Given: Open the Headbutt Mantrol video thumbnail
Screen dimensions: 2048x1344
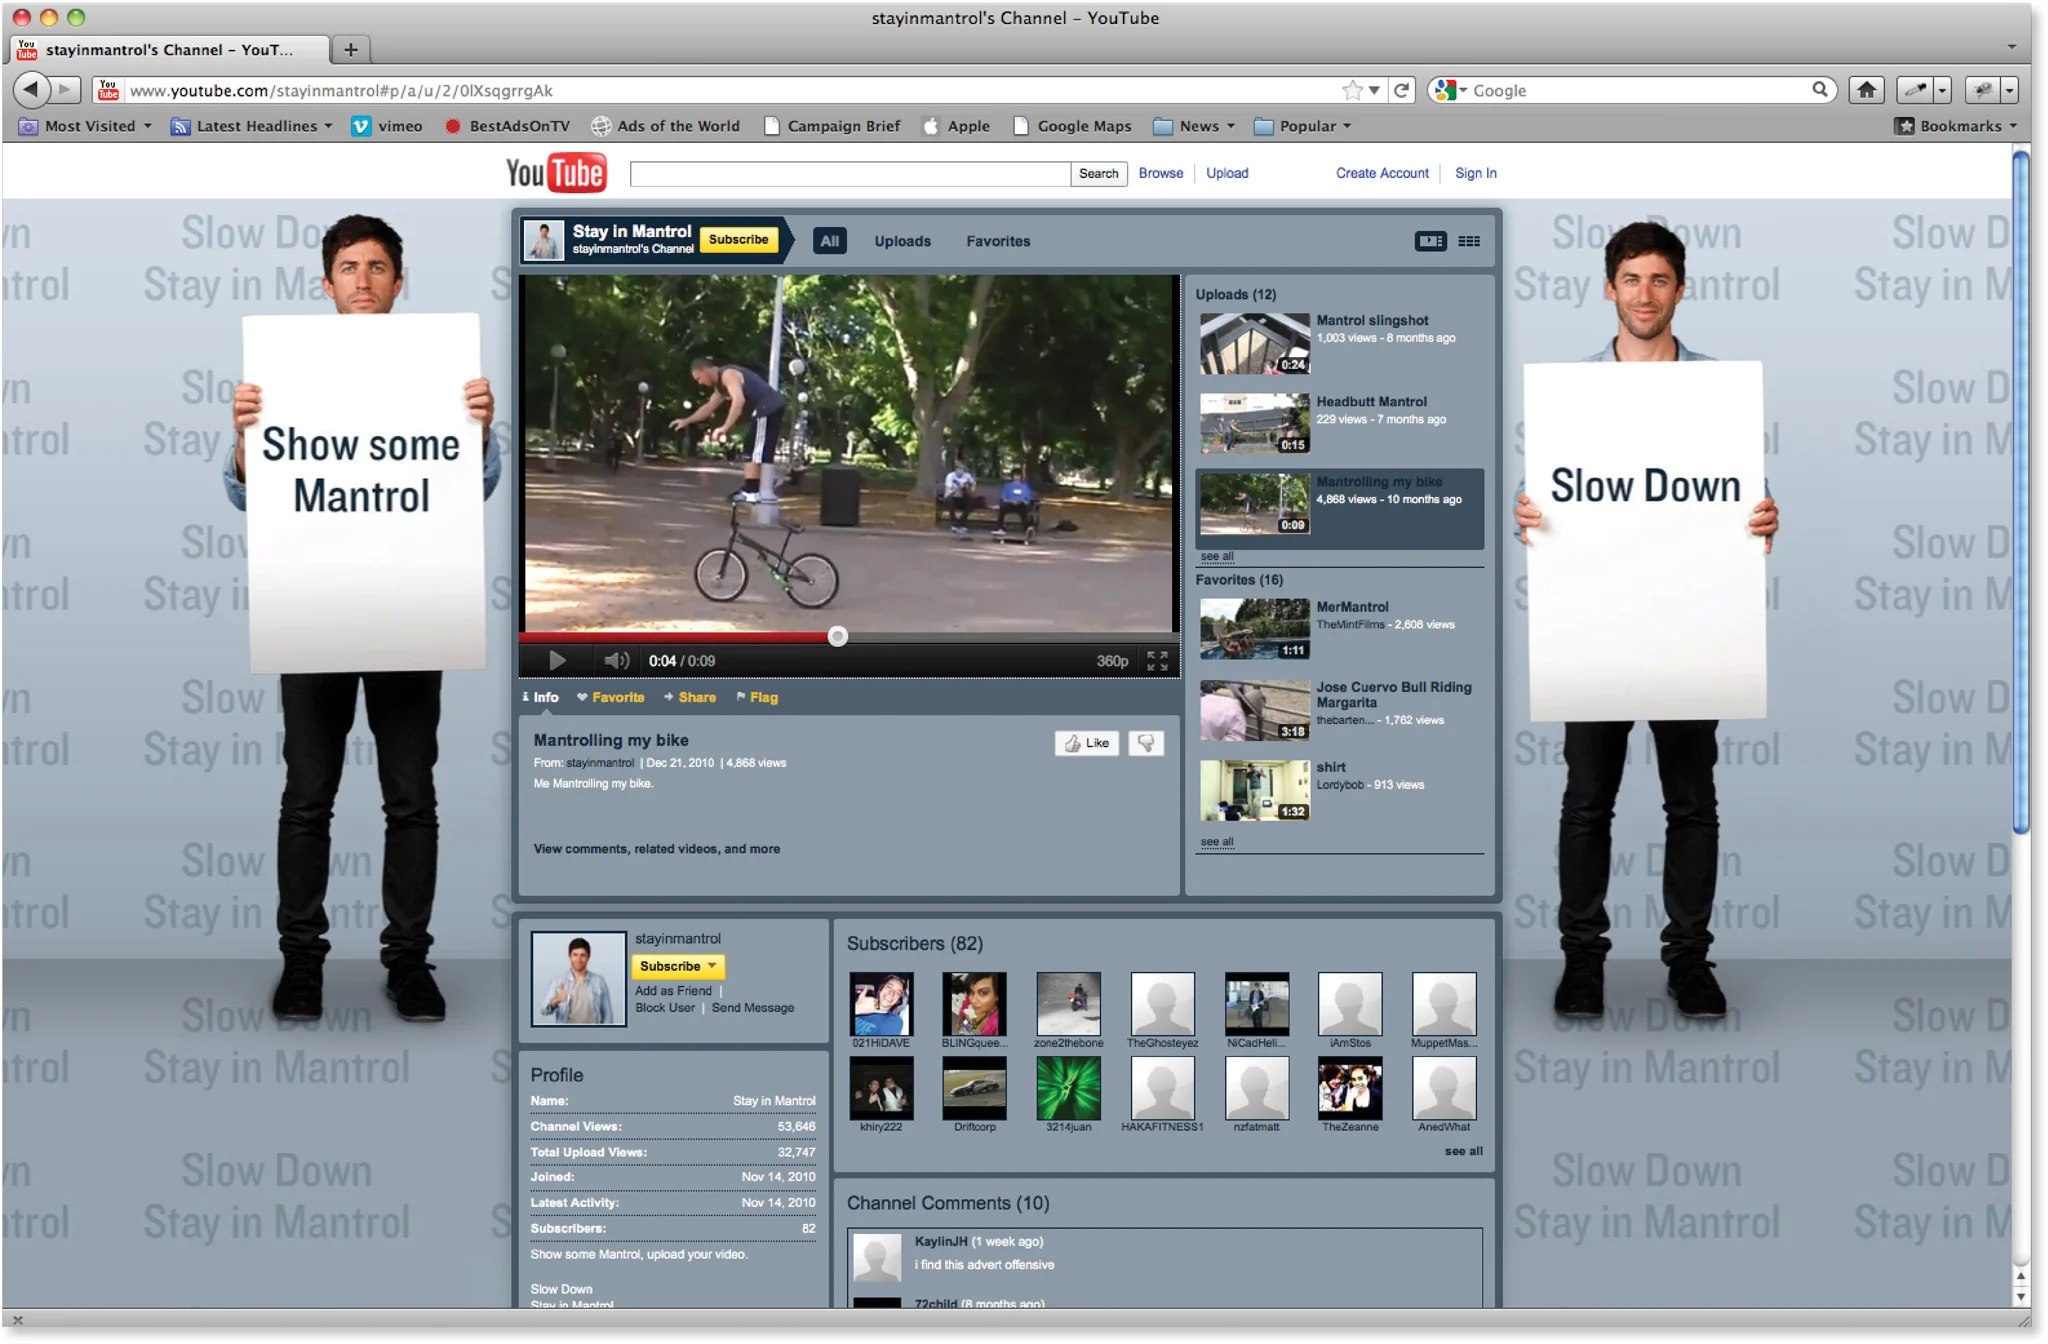Looking at the screenshot, I should (x=1254, y=423).
